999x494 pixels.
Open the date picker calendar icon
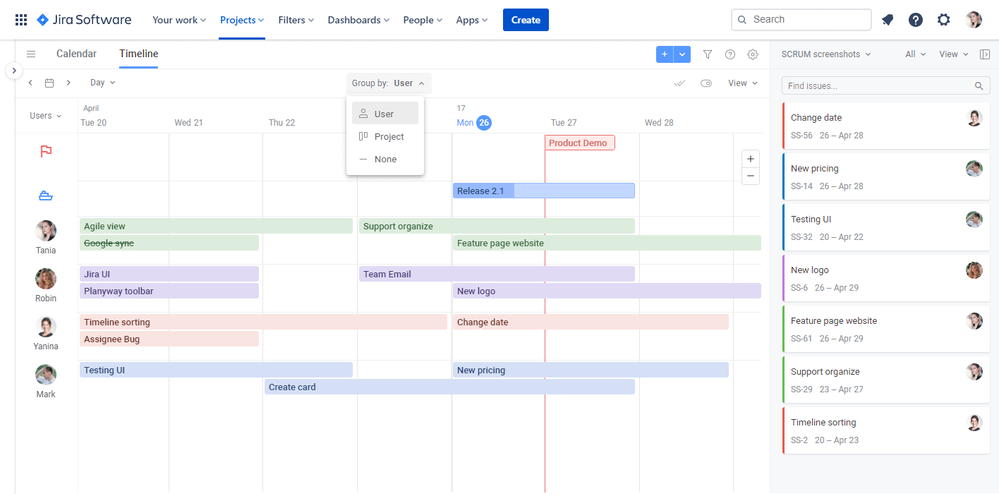tap(49, 83)
